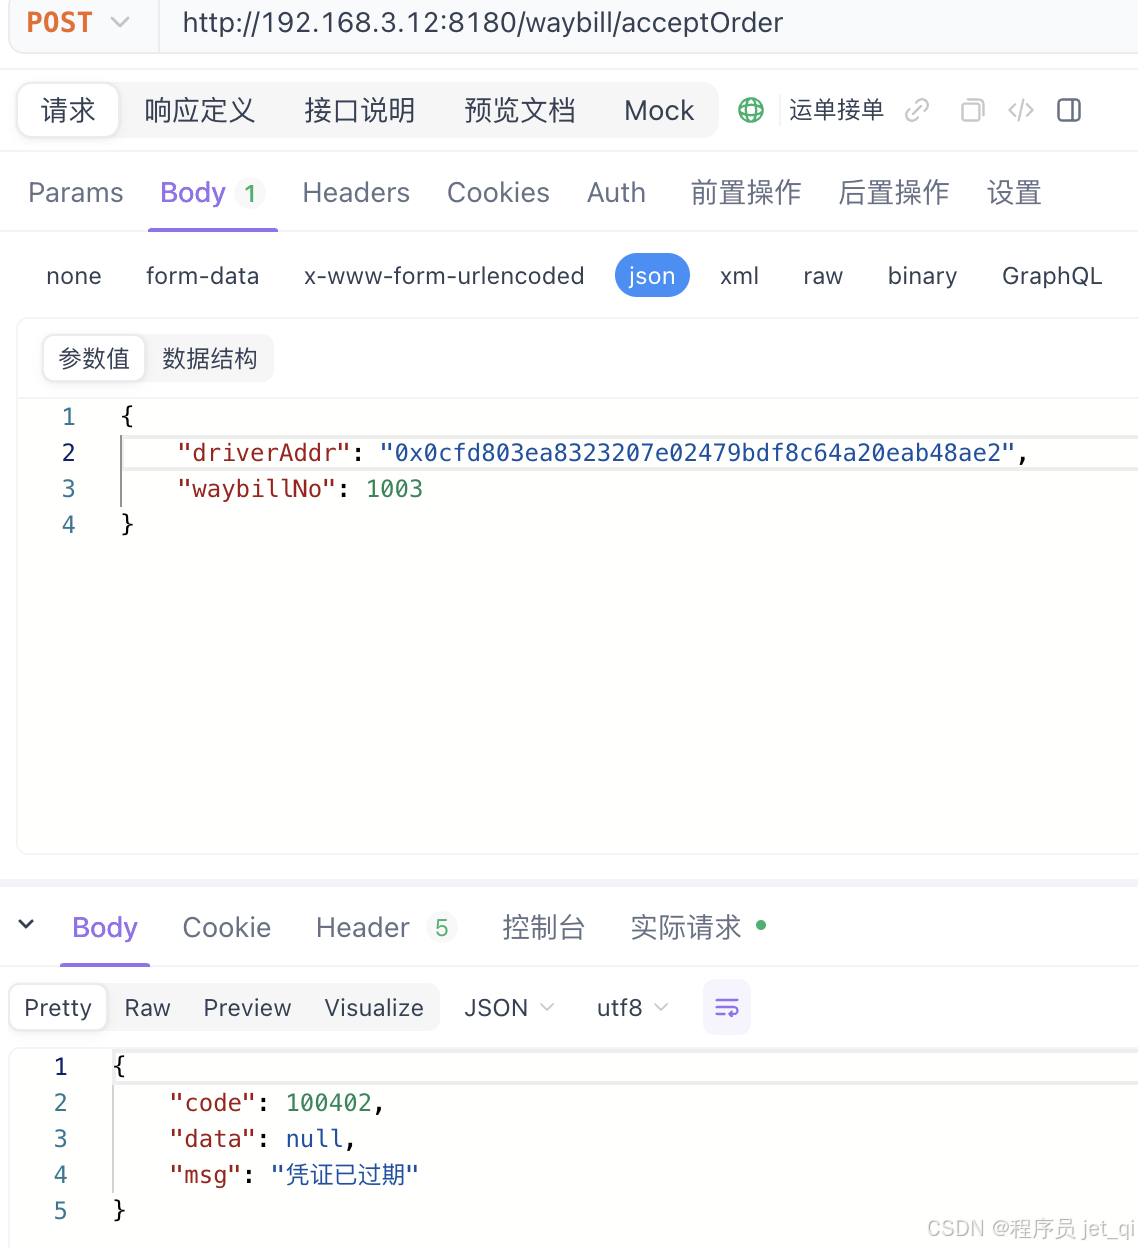
Task: Click the green globe environment icon
Action: (751, 110)
